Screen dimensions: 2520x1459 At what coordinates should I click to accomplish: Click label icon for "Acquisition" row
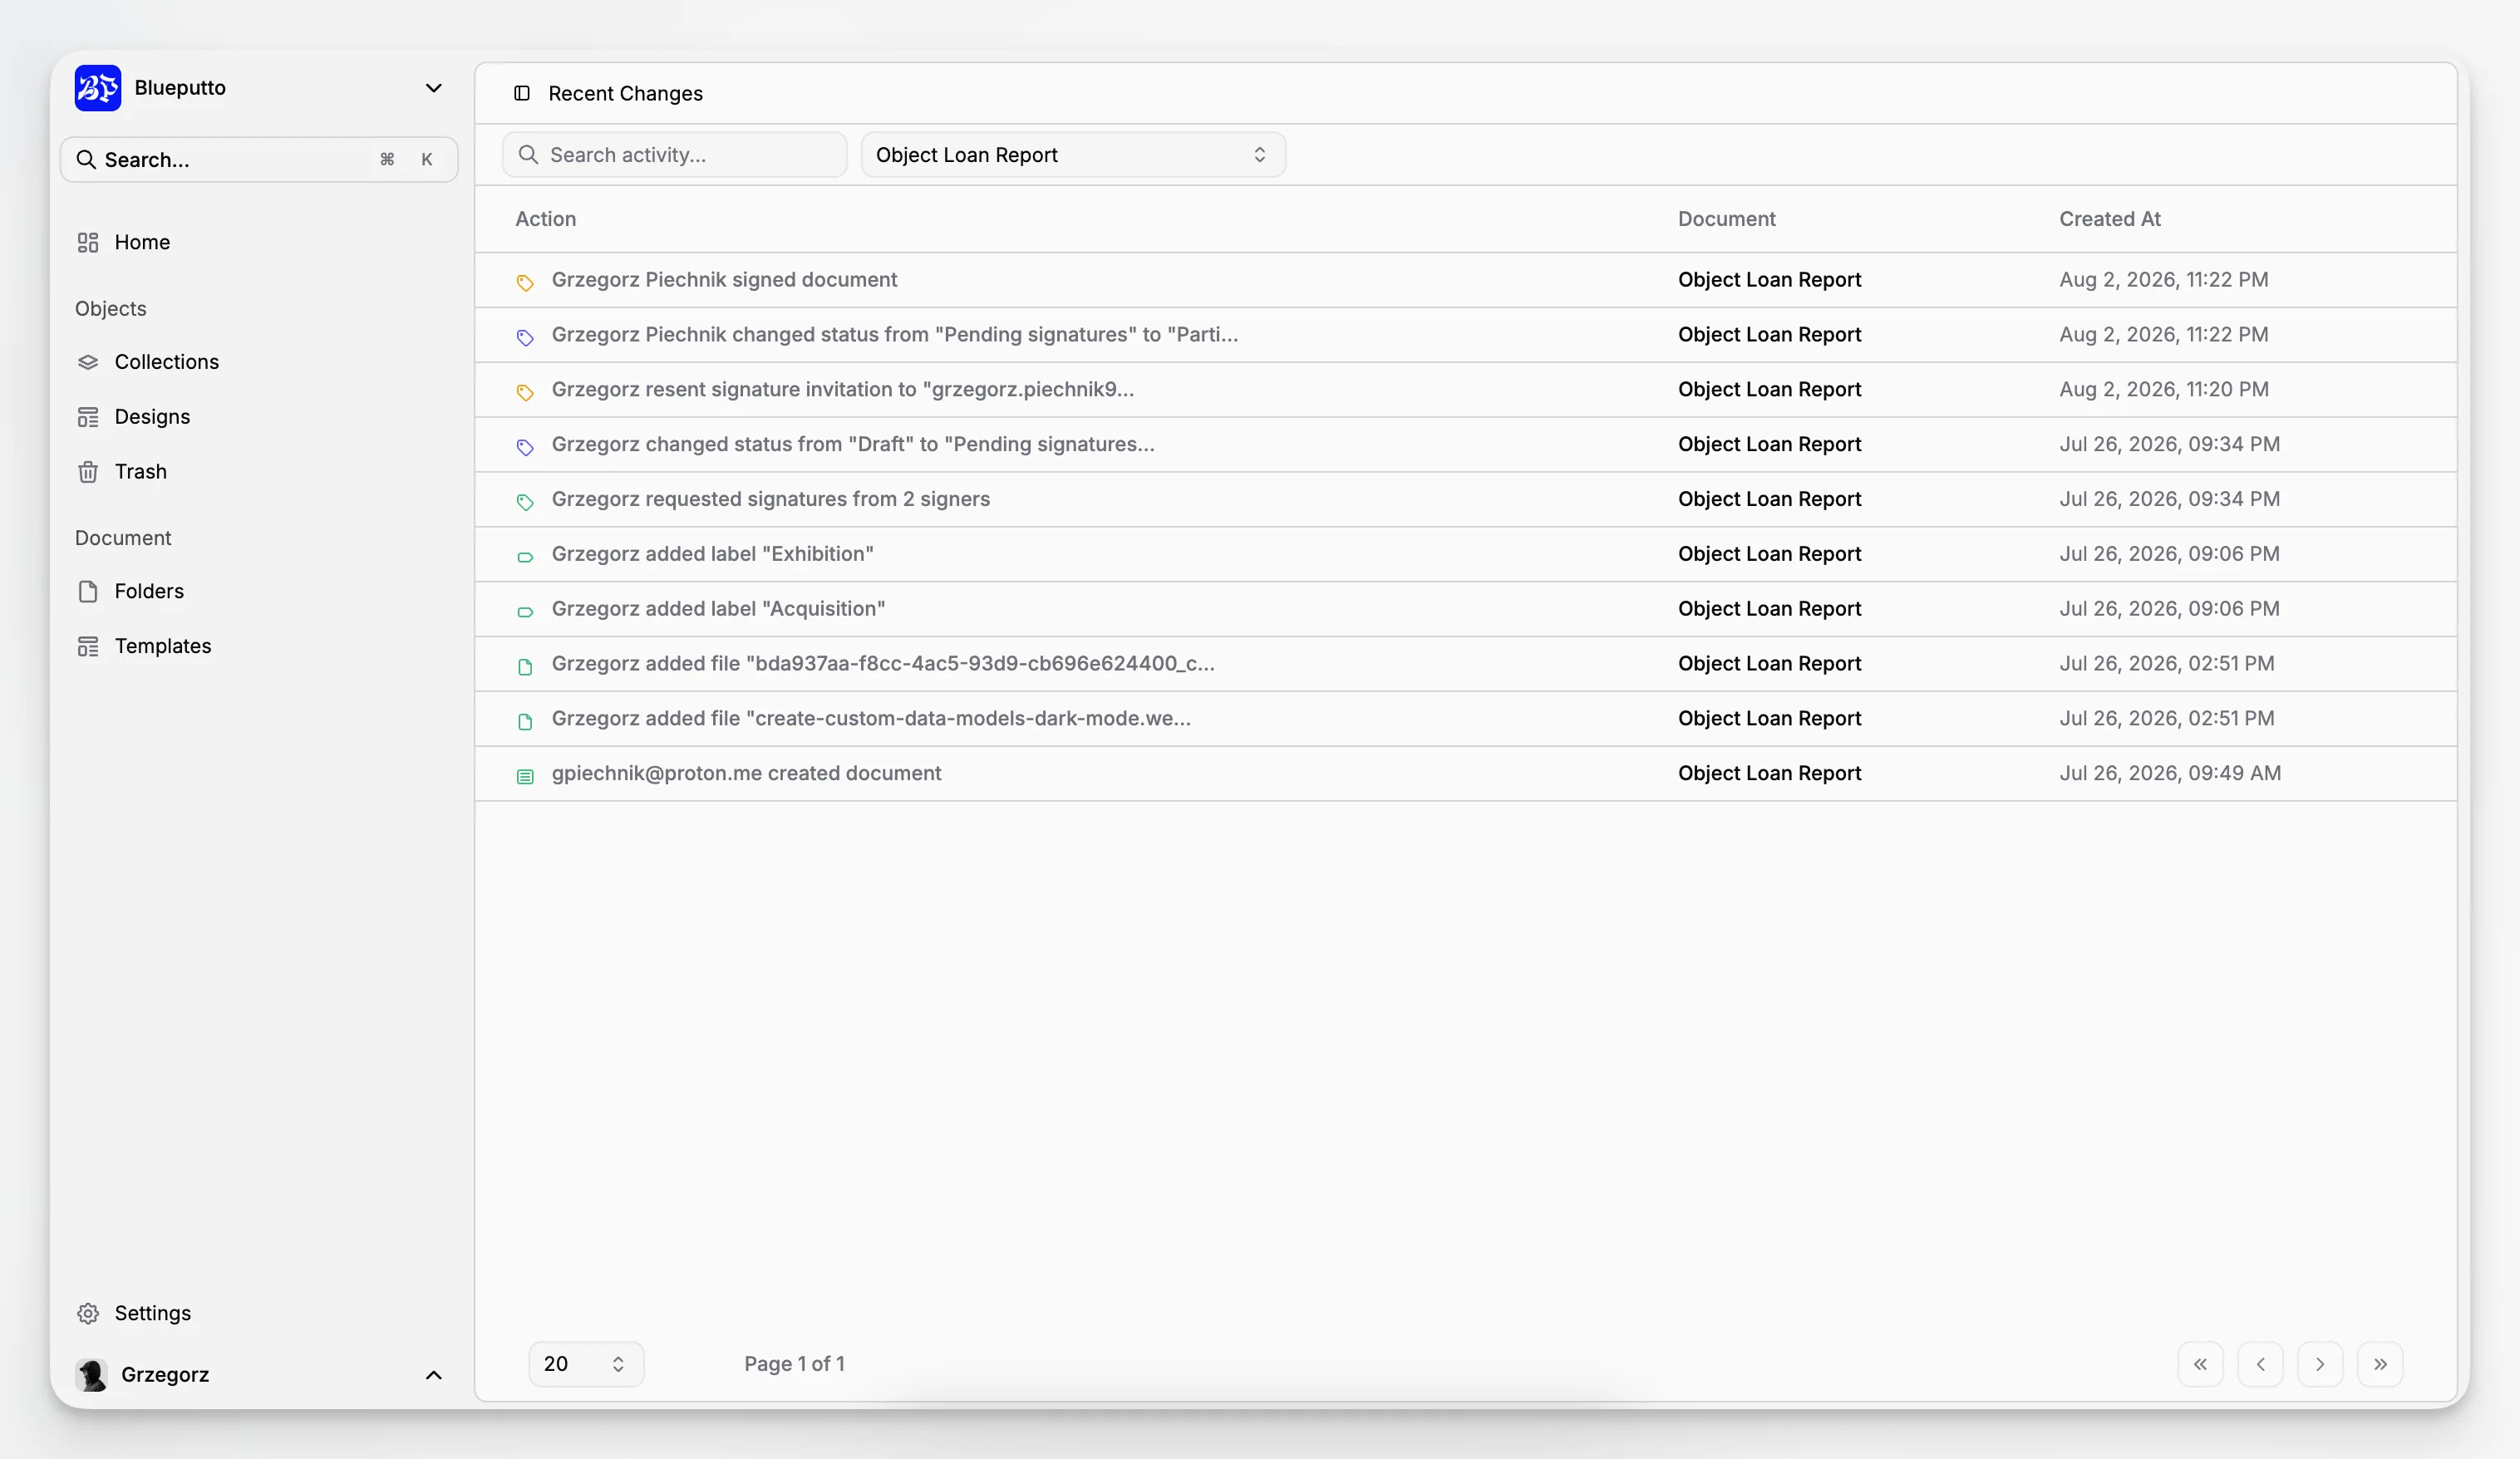coord(525,612)
